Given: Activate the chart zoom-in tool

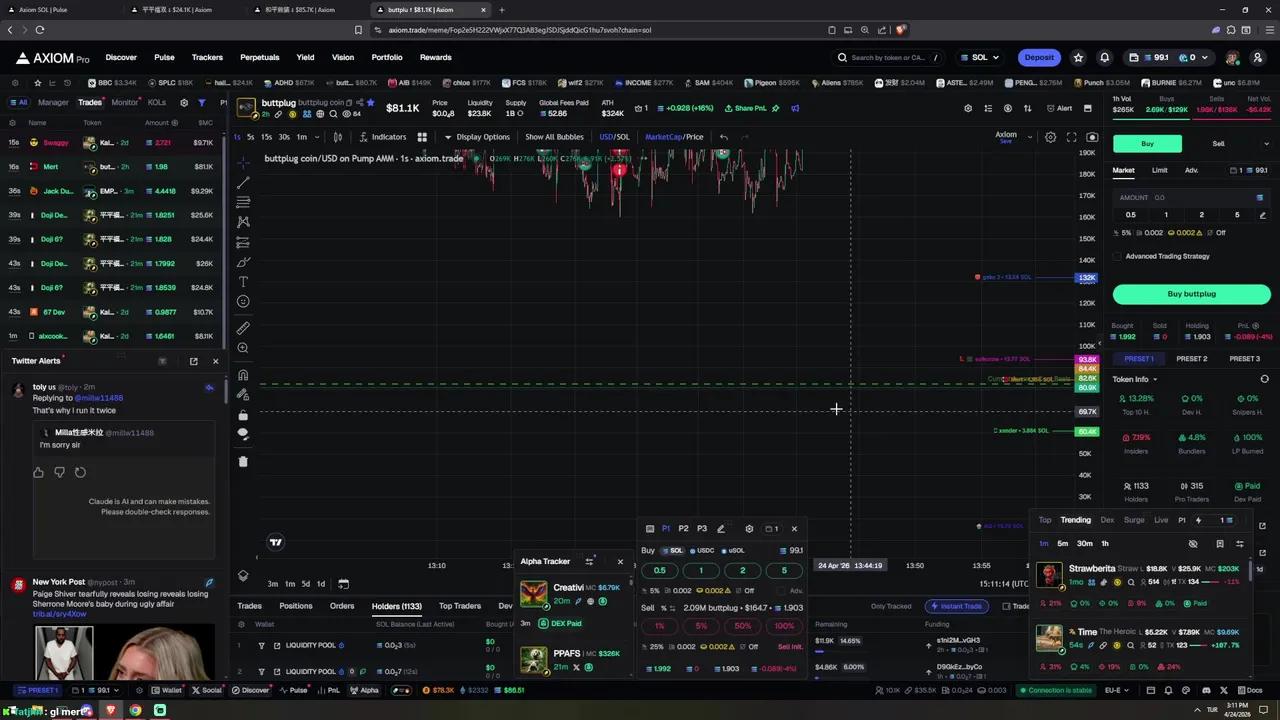Looking at the screenshot, I should [x=243, y=348].
